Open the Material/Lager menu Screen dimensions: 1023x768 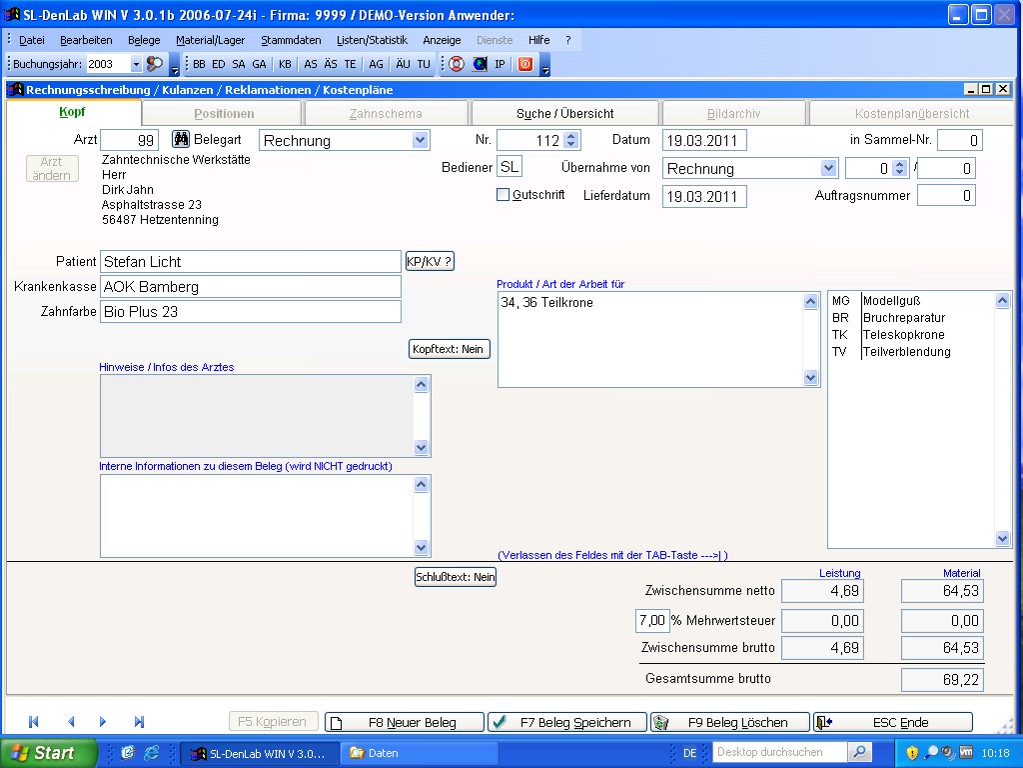tap(210, 40)
